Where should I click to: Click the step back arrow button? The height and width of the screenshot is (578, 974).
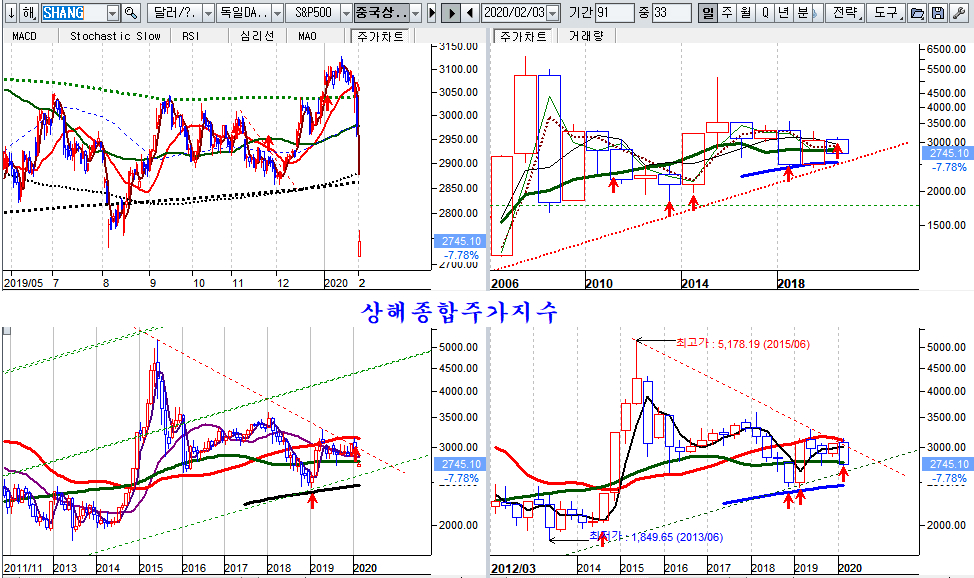coord(470,12)
